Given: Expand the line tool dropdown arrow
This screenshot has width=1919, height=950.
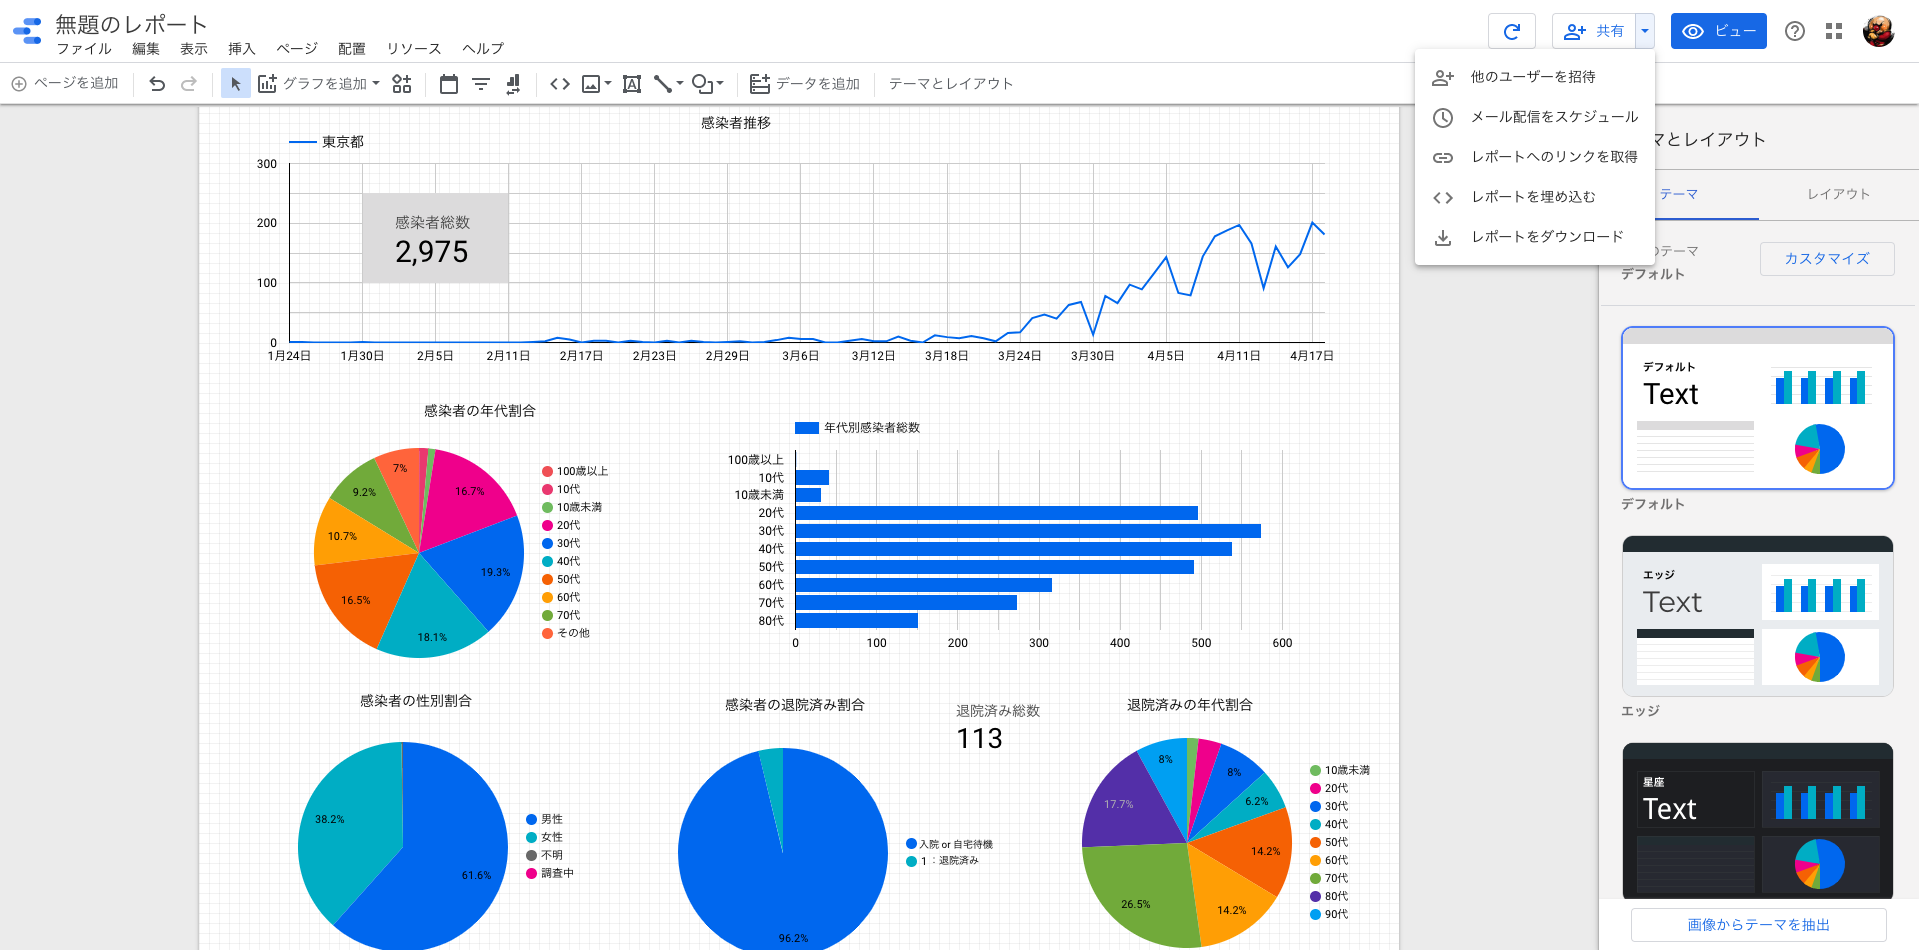Looking at the screenshot, I should pyautogui.click(x=680, y=84).
